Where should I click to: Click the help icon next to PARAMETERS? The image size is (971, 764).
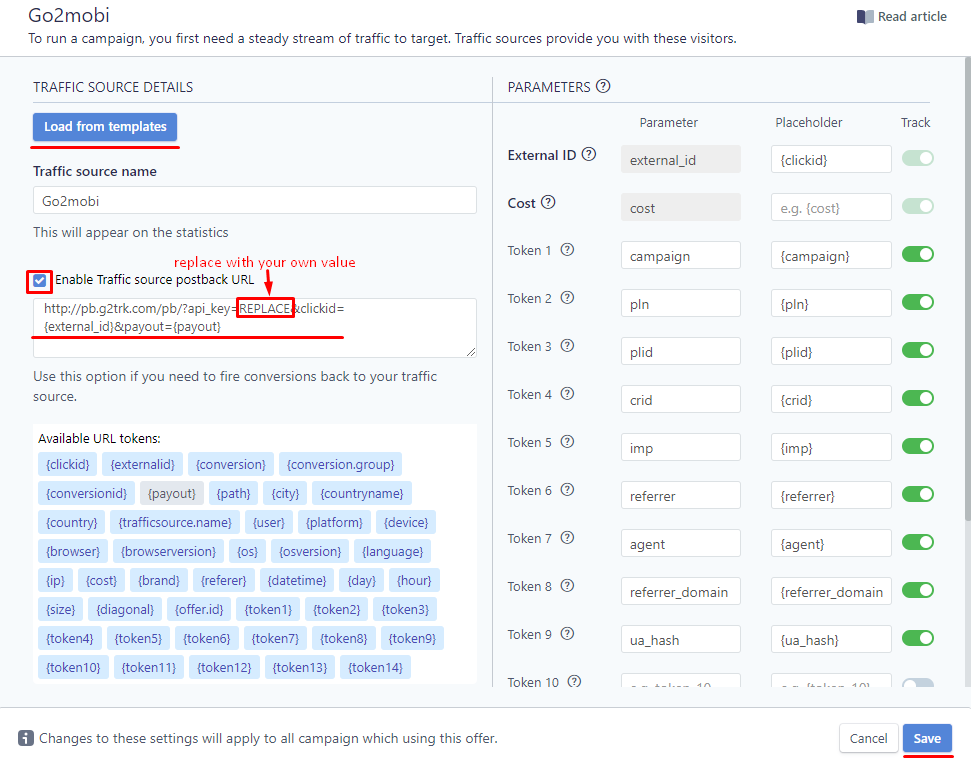603,86
